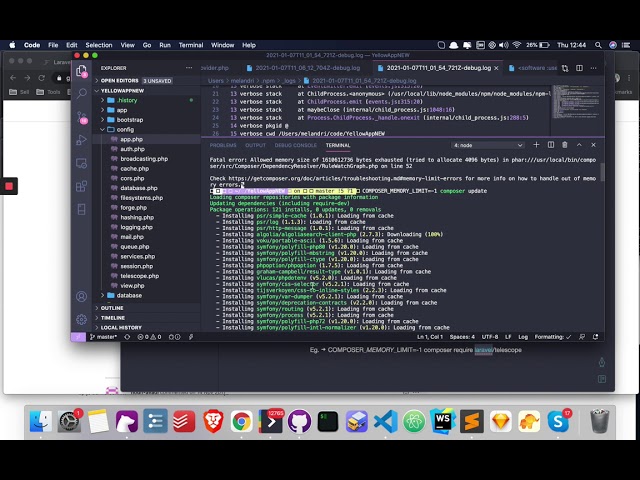Stop recording with the red button
Viewport: 640px width, 480px height.
[9, 186]
